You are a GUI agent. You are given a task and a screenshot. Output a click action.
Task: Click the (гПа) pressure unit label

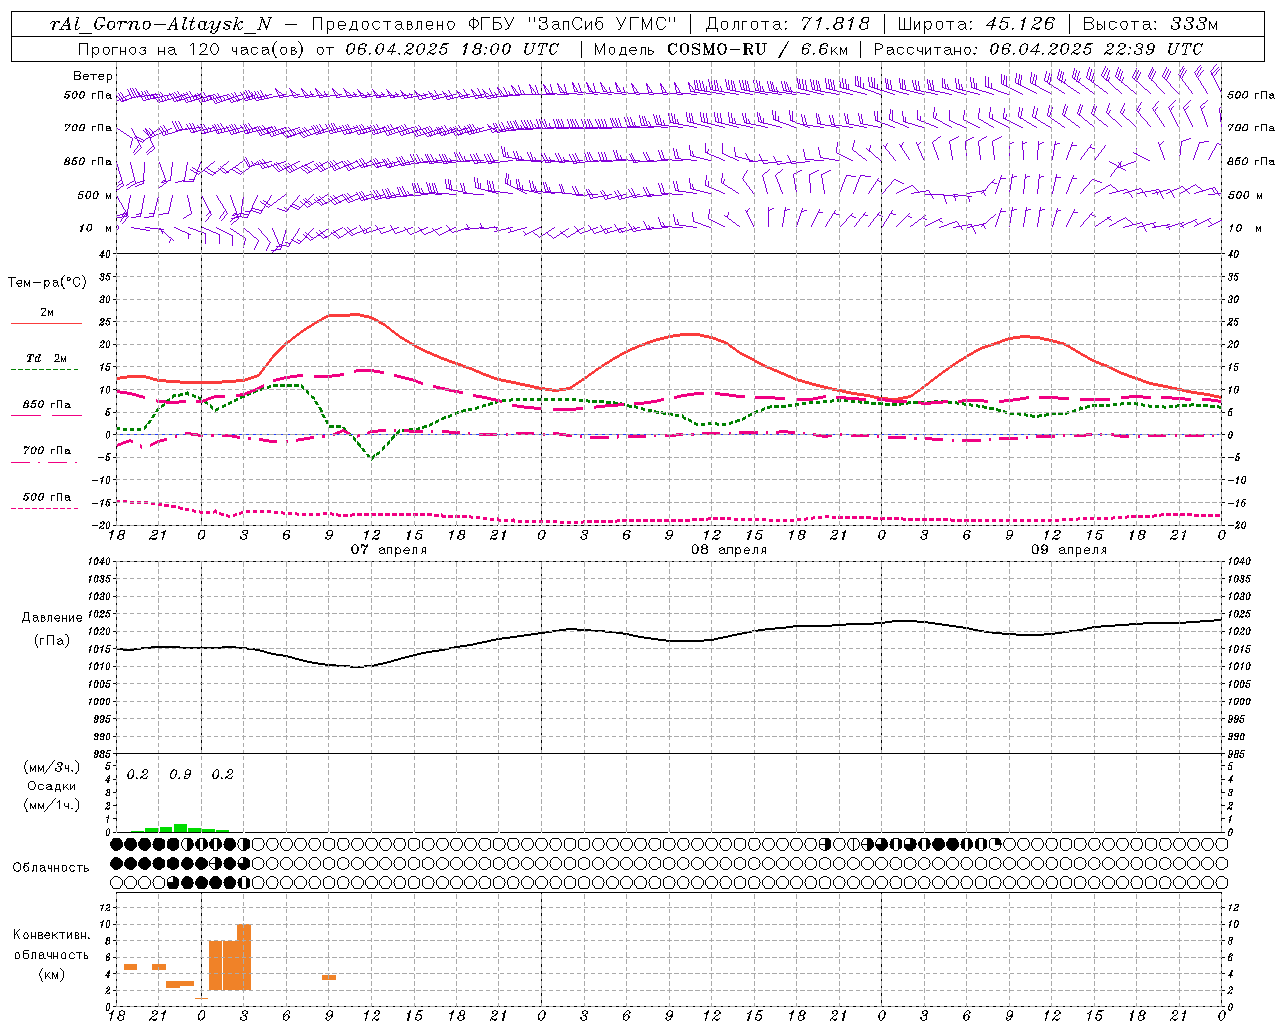(52, 641)
